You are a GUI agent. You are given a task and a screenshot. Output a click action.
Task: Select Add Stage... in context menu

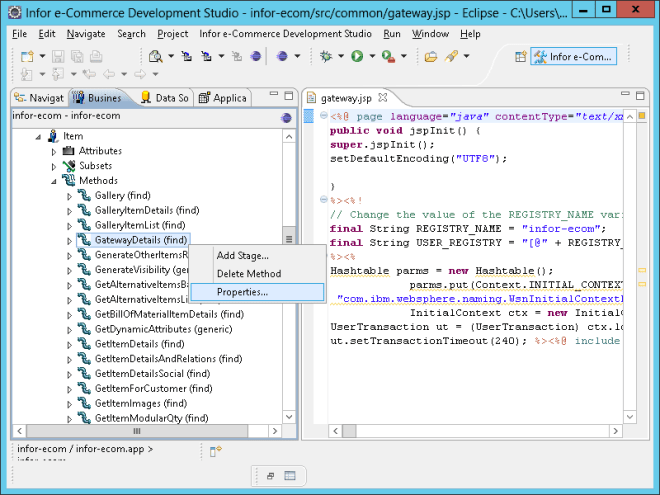click(x=242, y=256)
